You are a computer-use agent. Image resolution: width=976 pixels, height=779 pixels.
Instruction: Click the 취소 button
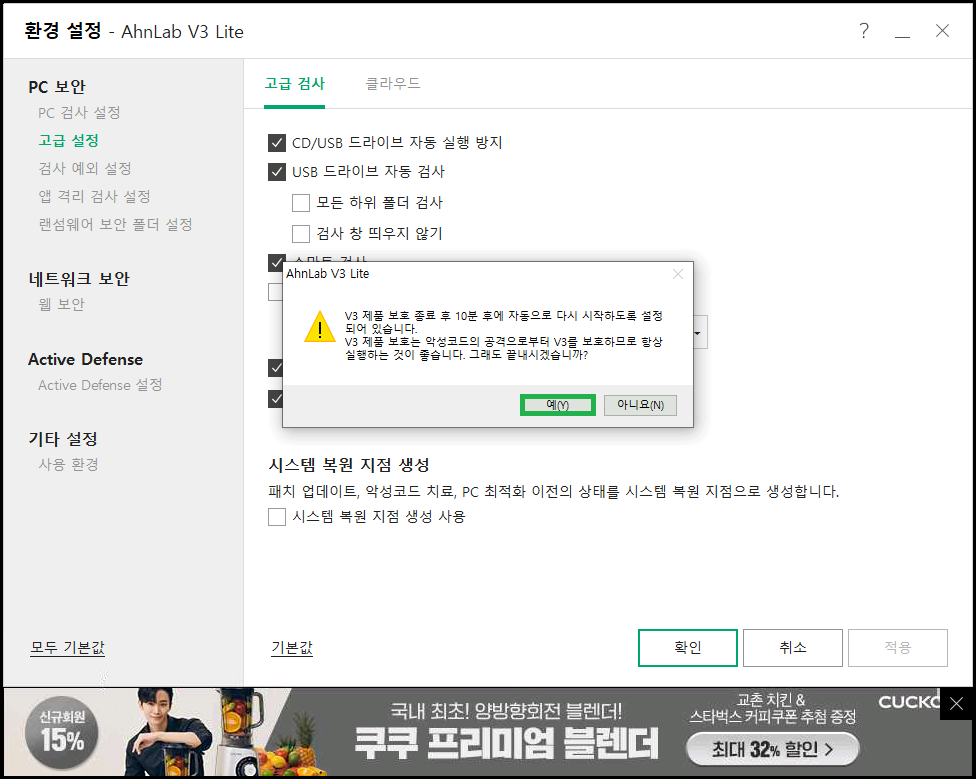(792, 648)
